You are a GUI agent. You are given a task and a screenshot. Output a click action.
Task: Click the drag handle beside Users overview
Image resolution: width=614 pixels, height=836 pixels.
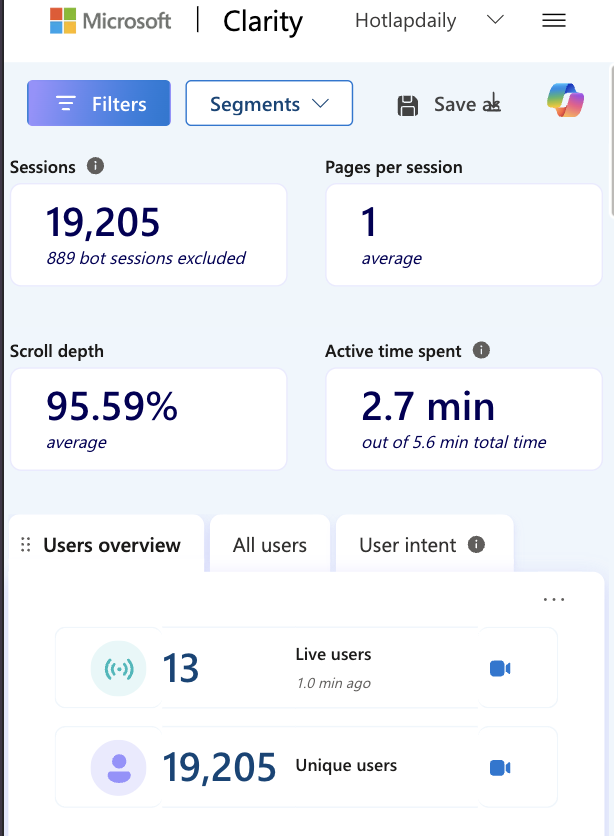(x=26, y=545)
